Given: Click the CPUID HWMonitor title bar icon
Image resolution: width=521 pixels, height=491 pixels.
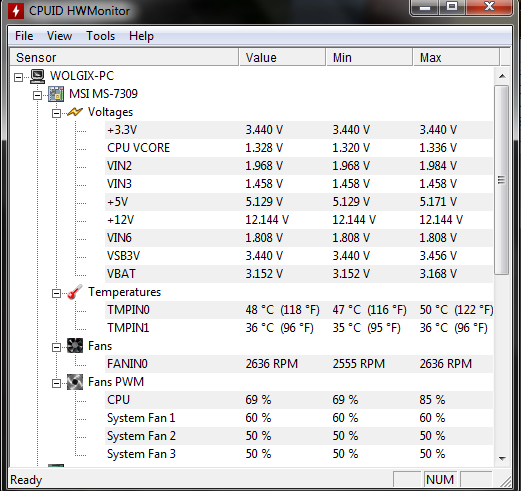Looking at the screenshot, I should [x=16, y=11].
